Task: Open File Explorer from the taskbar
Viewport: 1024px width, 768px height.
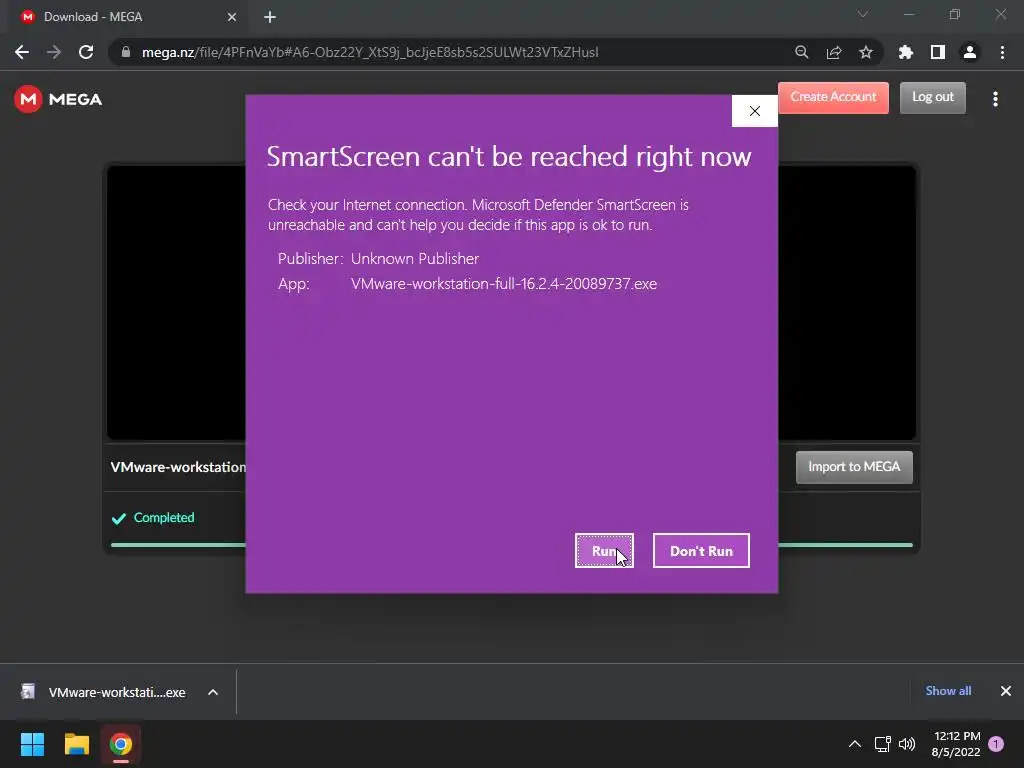Action: click(x=76, y=744)
